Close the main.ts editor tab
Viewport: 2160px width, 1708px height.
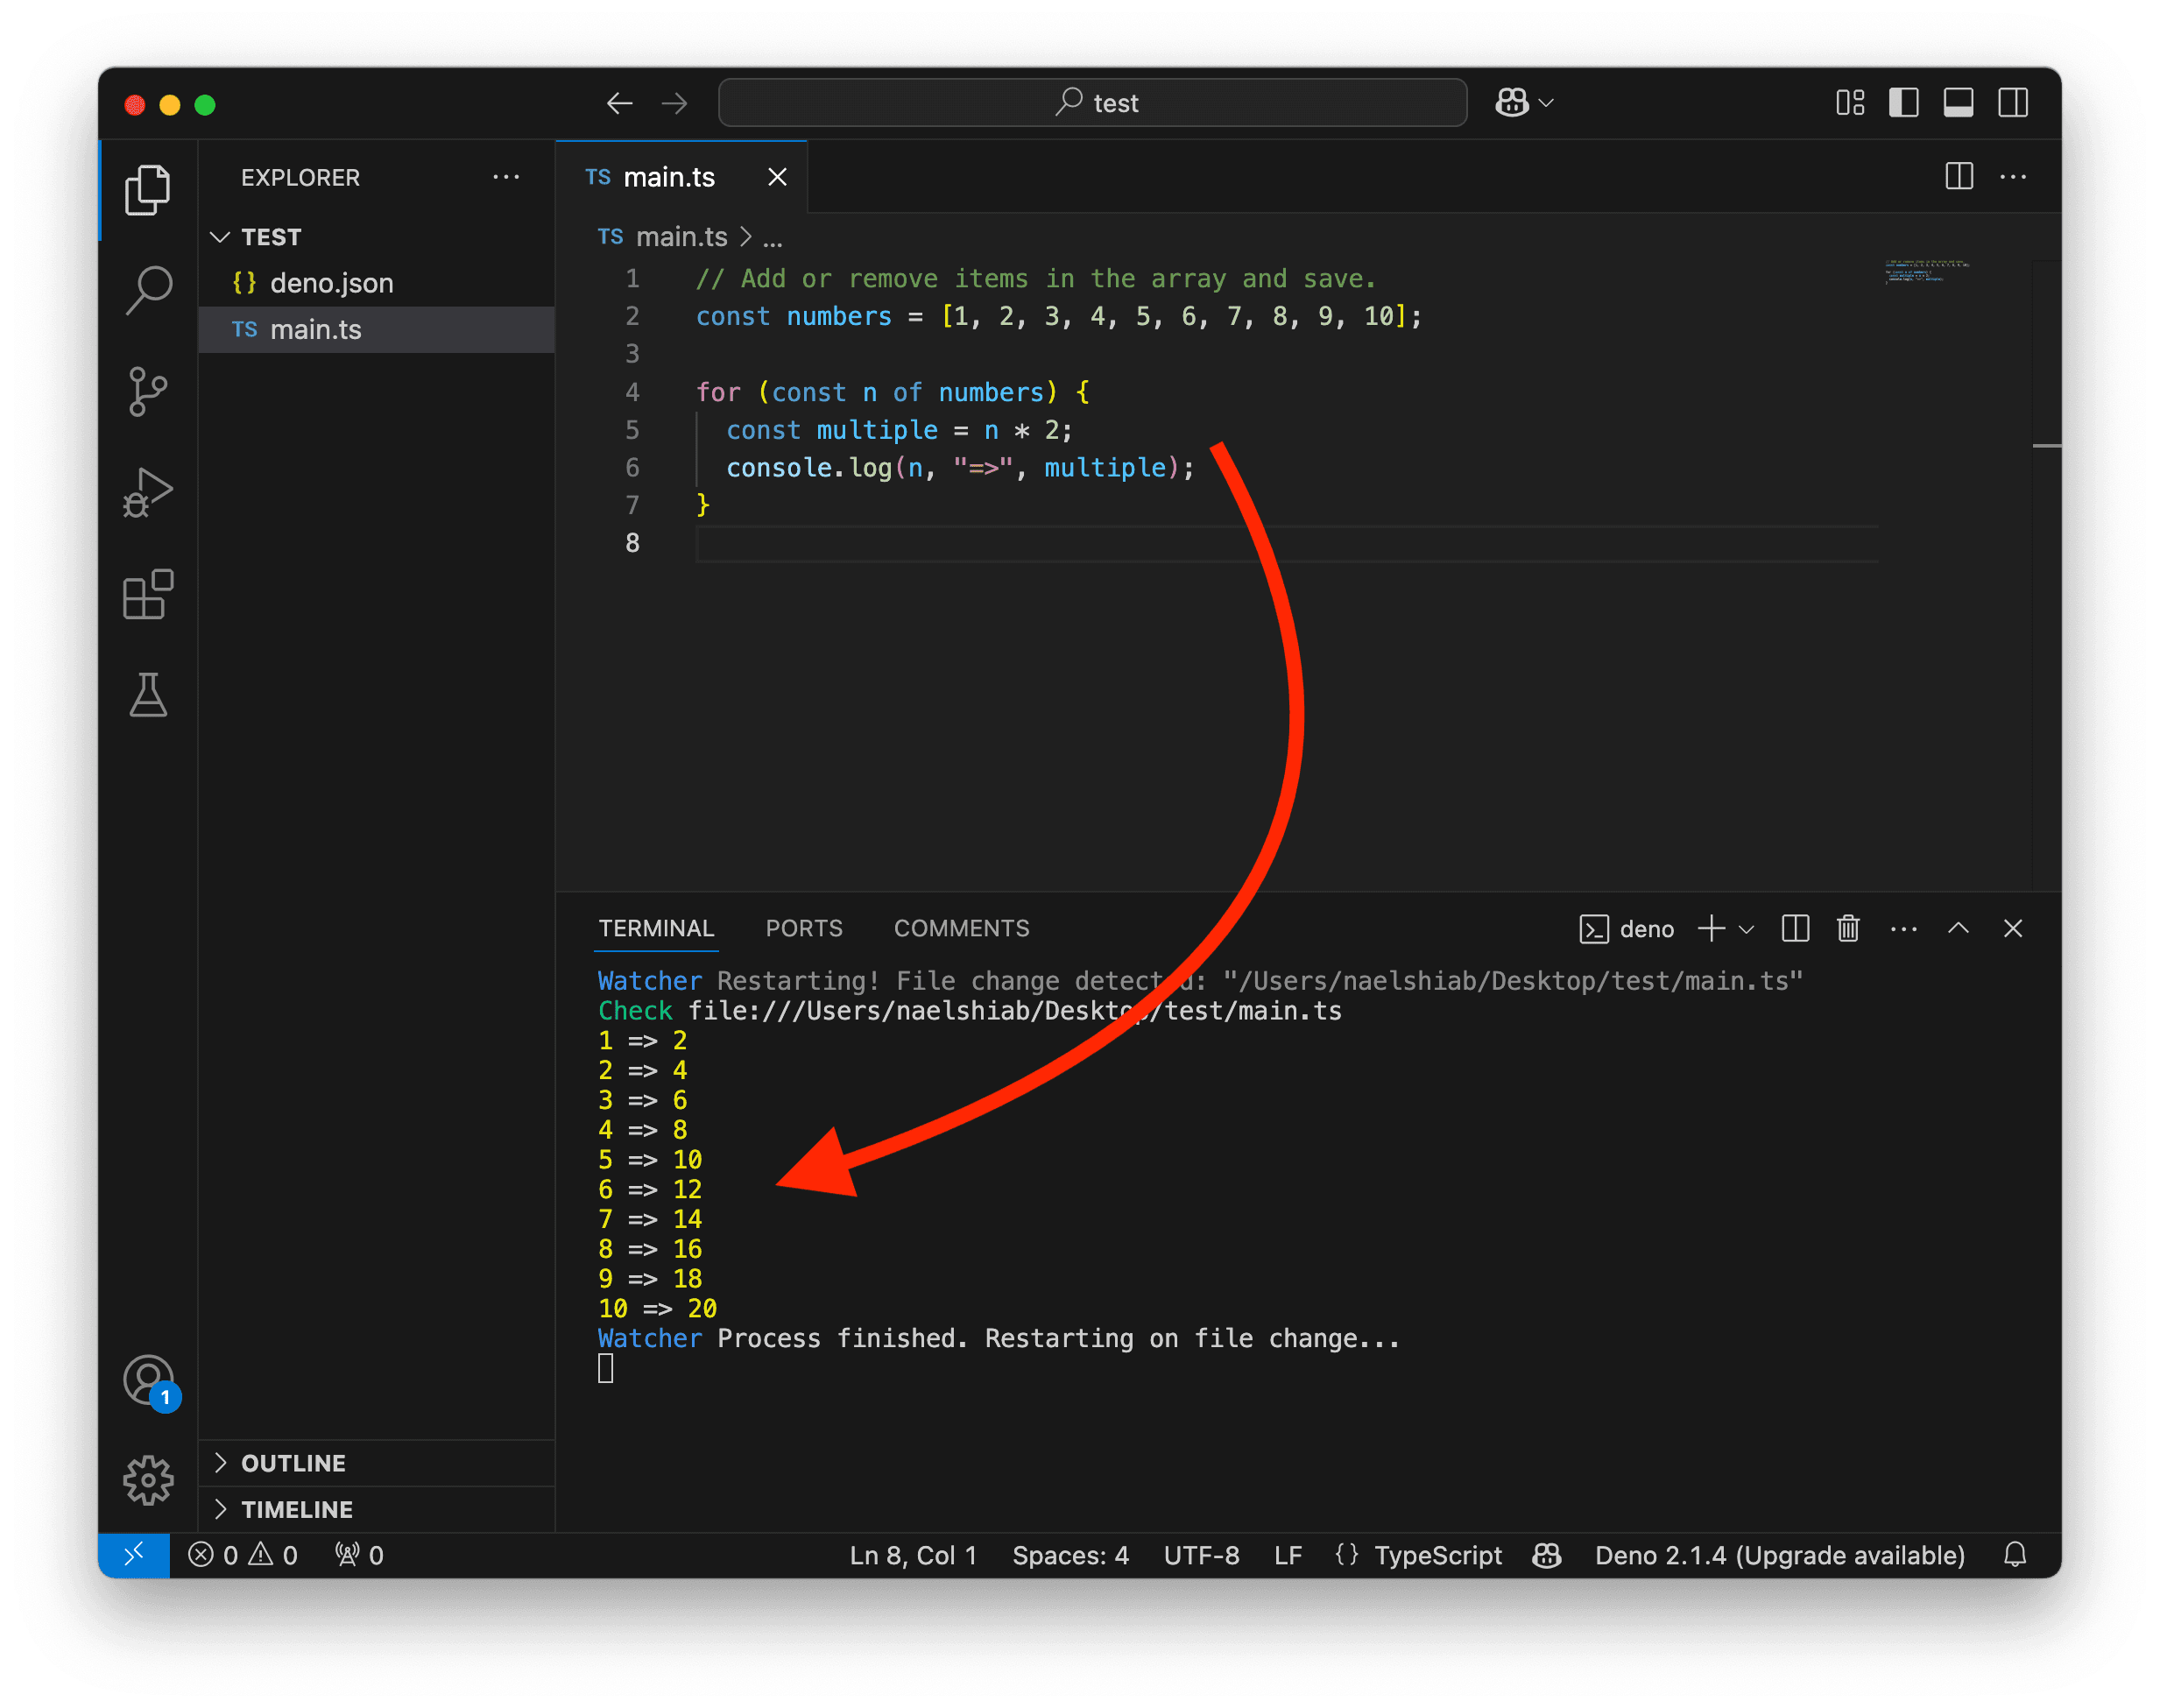pos(777,177)
